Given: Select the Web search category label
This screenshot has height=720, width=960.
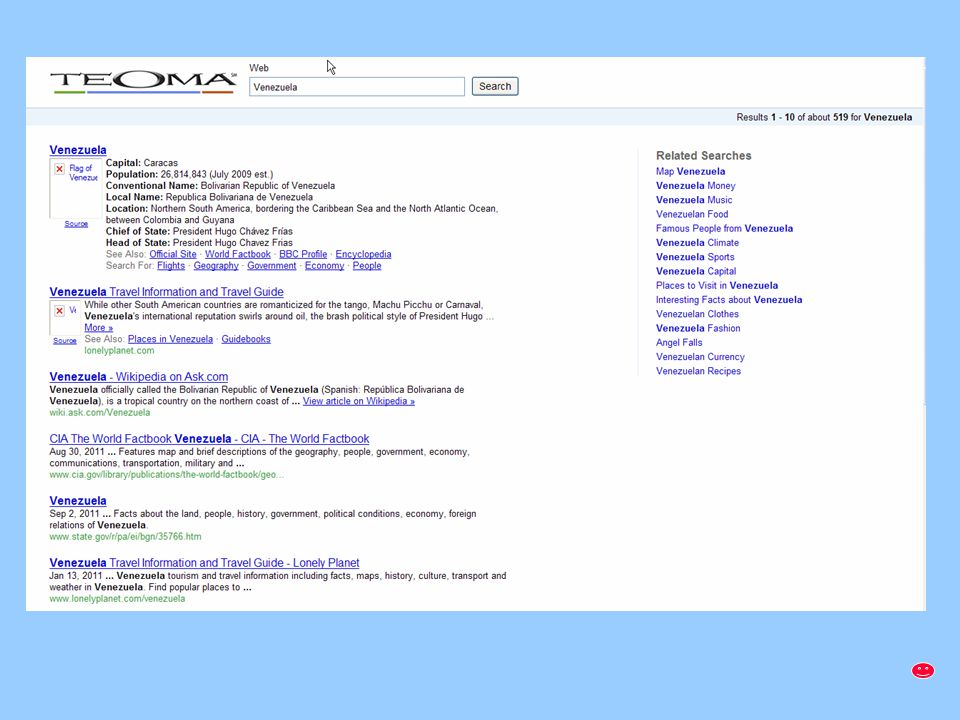Looking at the screenshot, I should [x=259, y=68].
